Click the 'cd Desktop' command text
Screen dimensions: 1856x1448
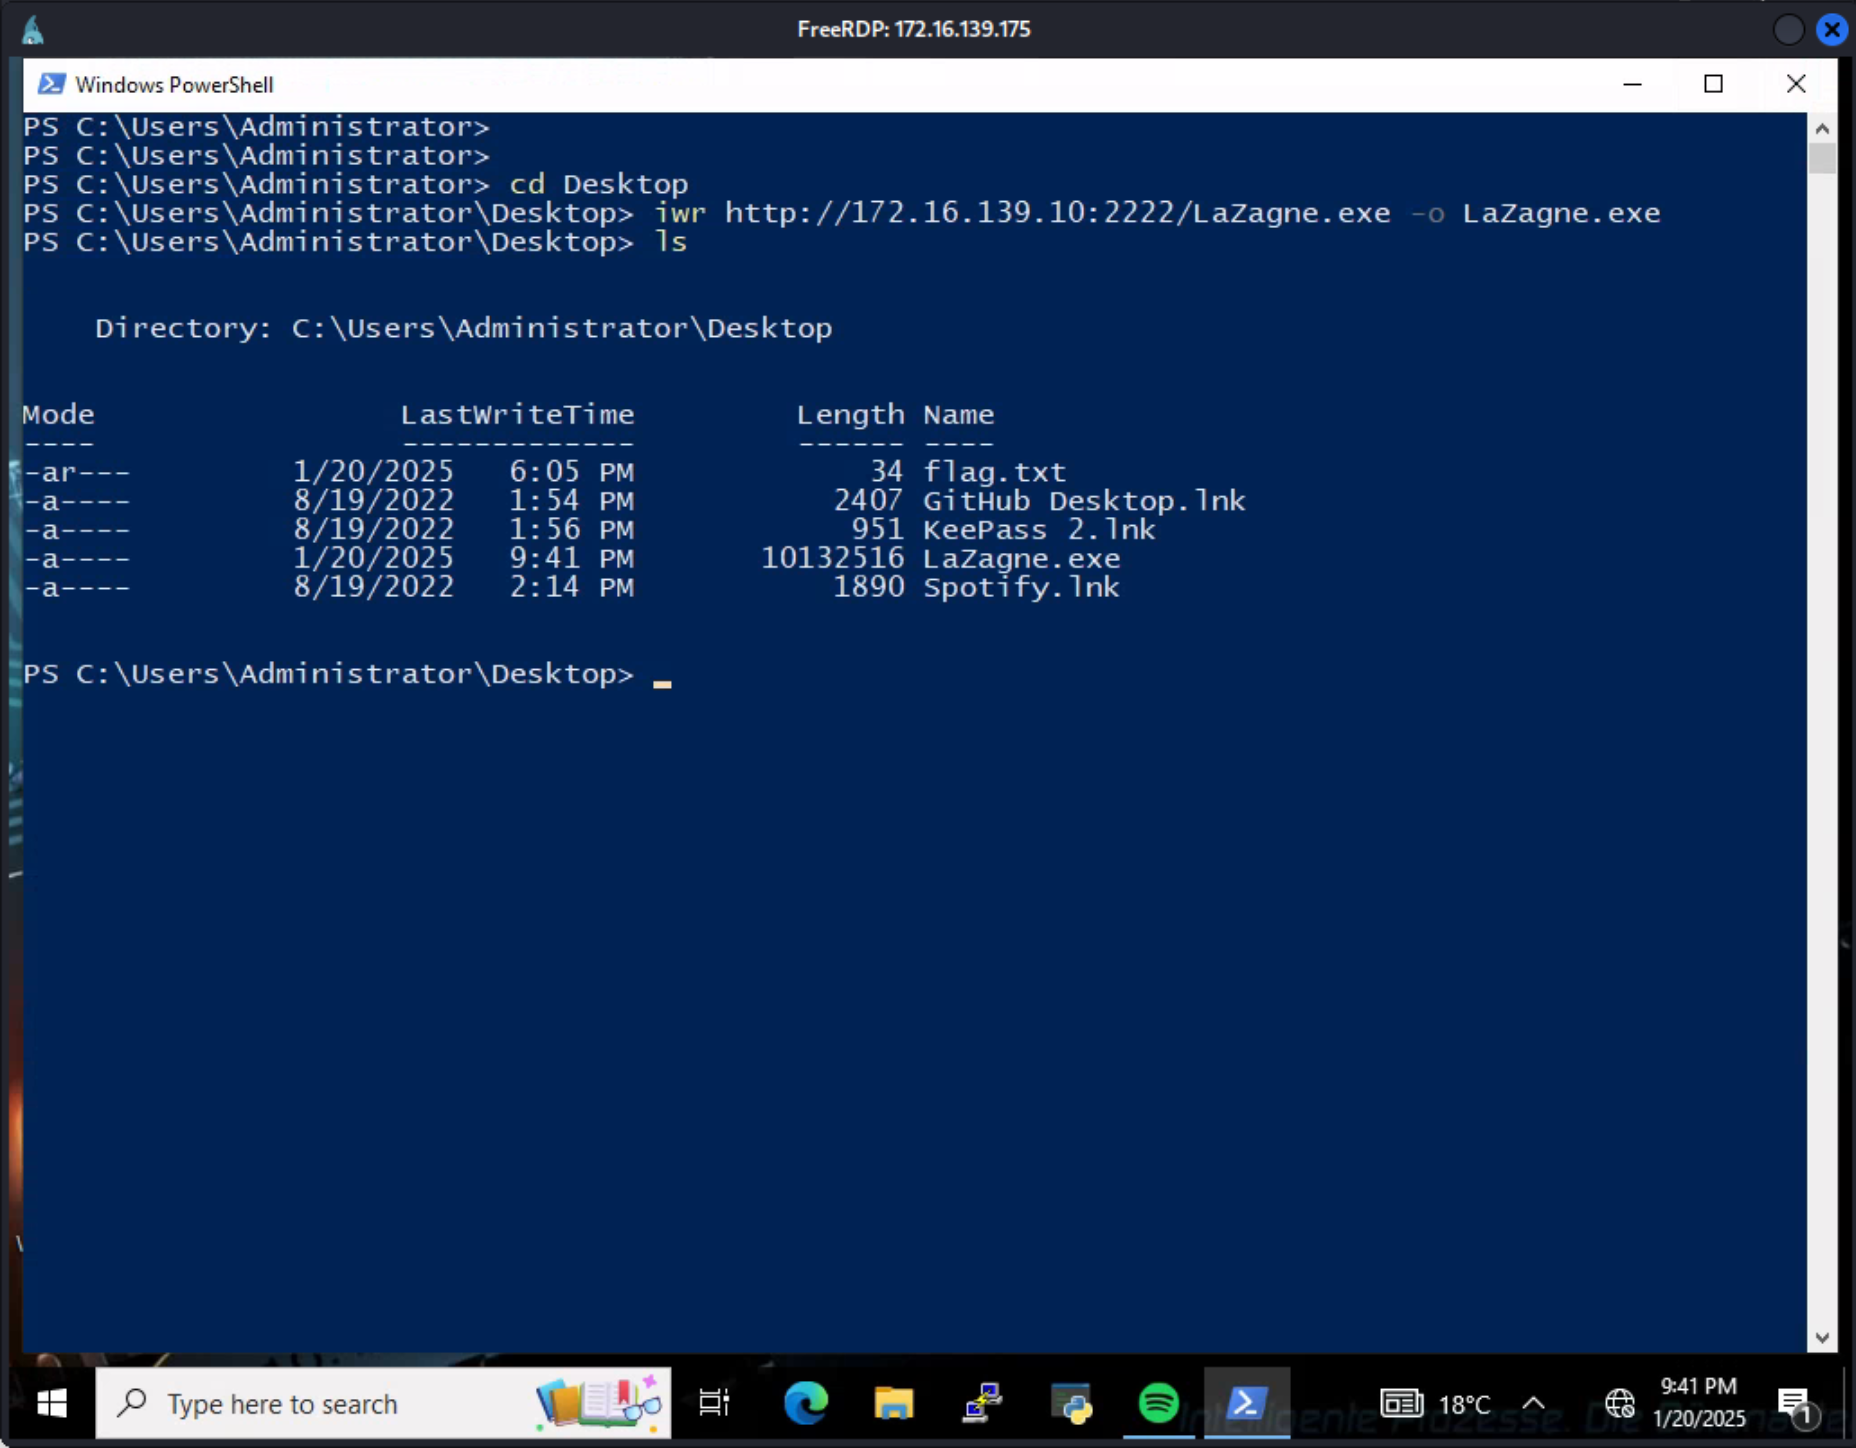(598, 185)
